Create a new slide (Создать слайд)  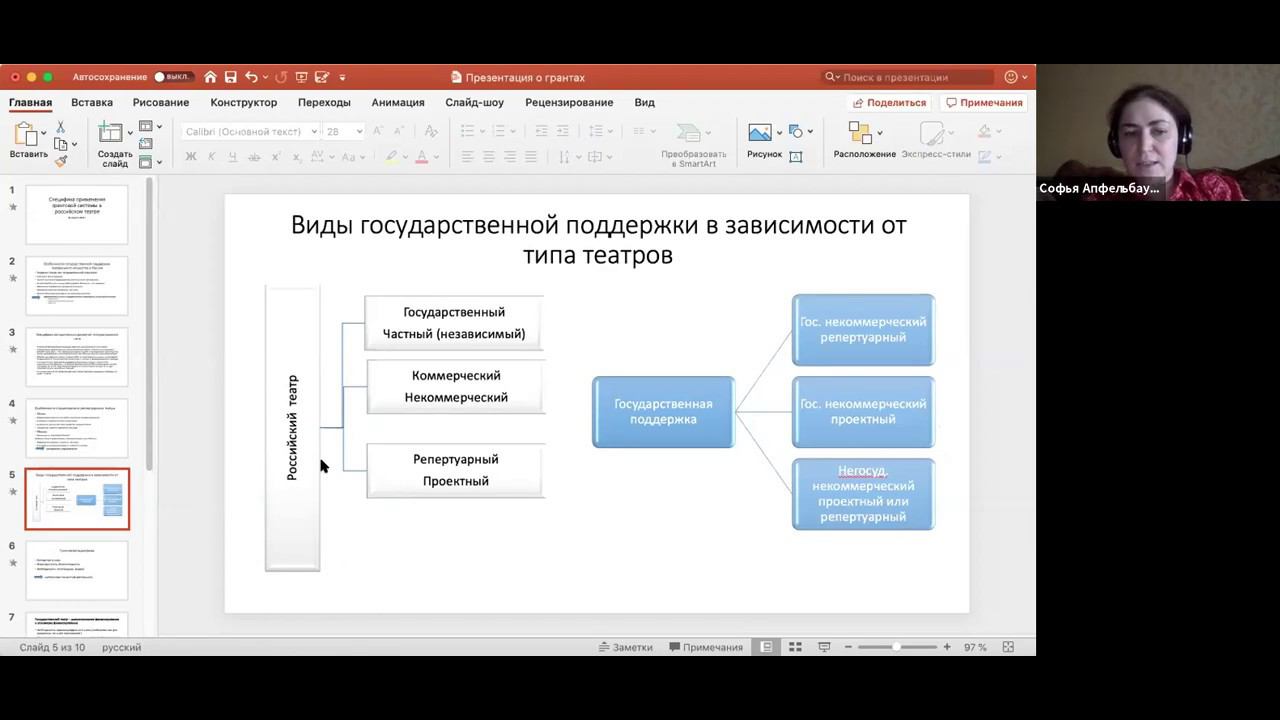[x=111, y=134]
